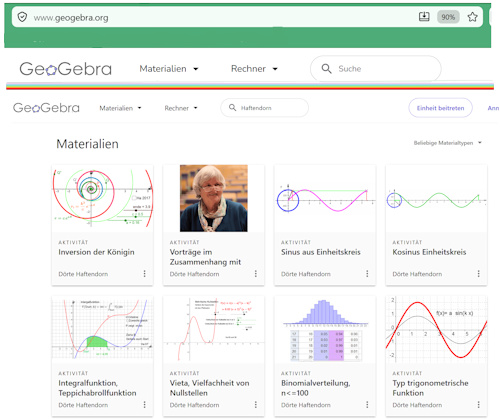This screenshot has width=500, height=419.
Task: Click magnifier icon beside Haftendorn search
Action: point(232,108)
